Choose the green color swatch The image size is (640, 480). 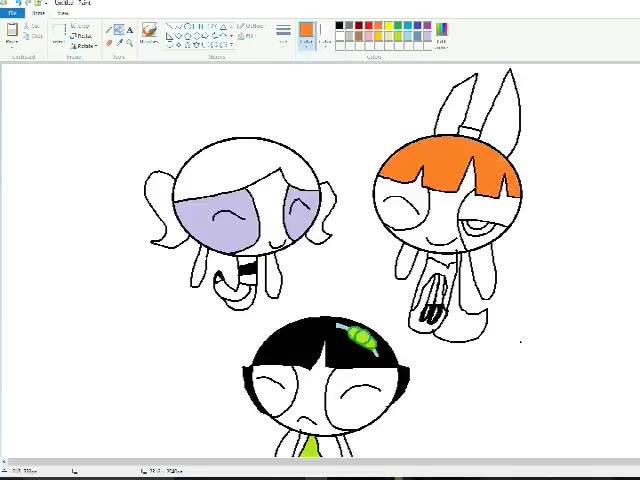(398, 26)
